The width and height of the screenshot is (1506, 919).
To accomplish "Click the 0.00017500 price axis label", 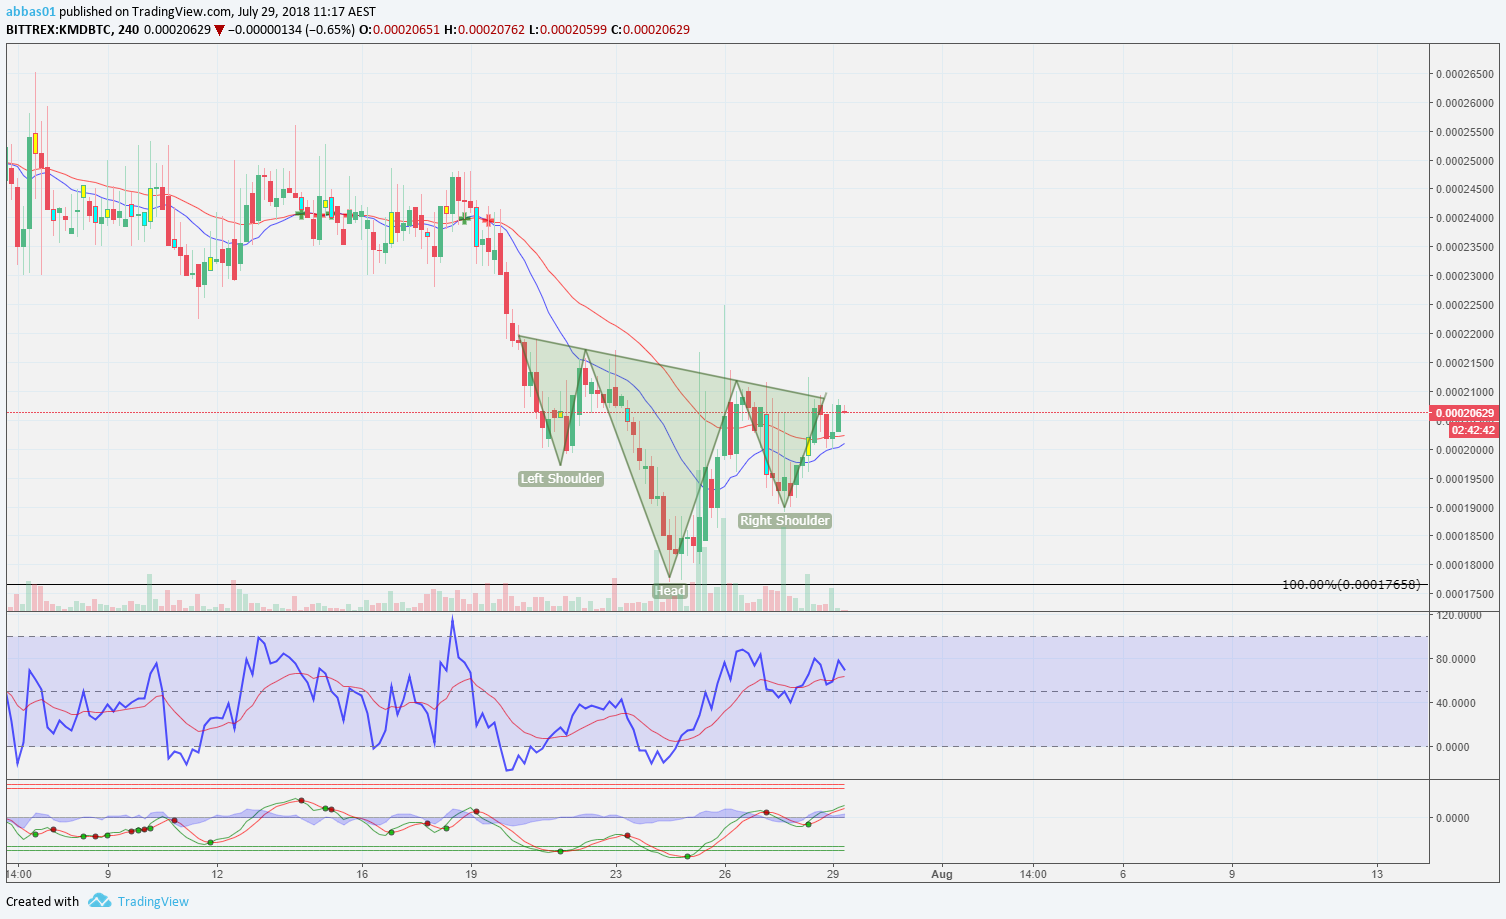I will click(1465, 594).
